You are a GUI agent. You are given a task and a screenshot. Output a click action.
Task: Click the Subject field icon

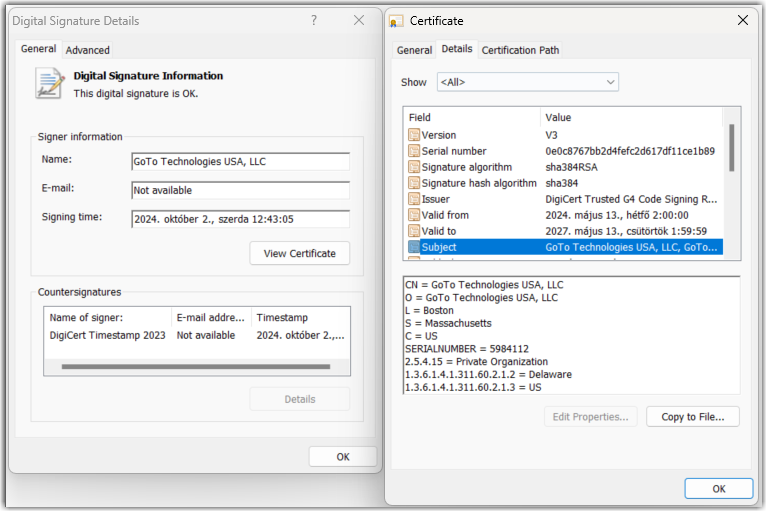click(414, 247)
